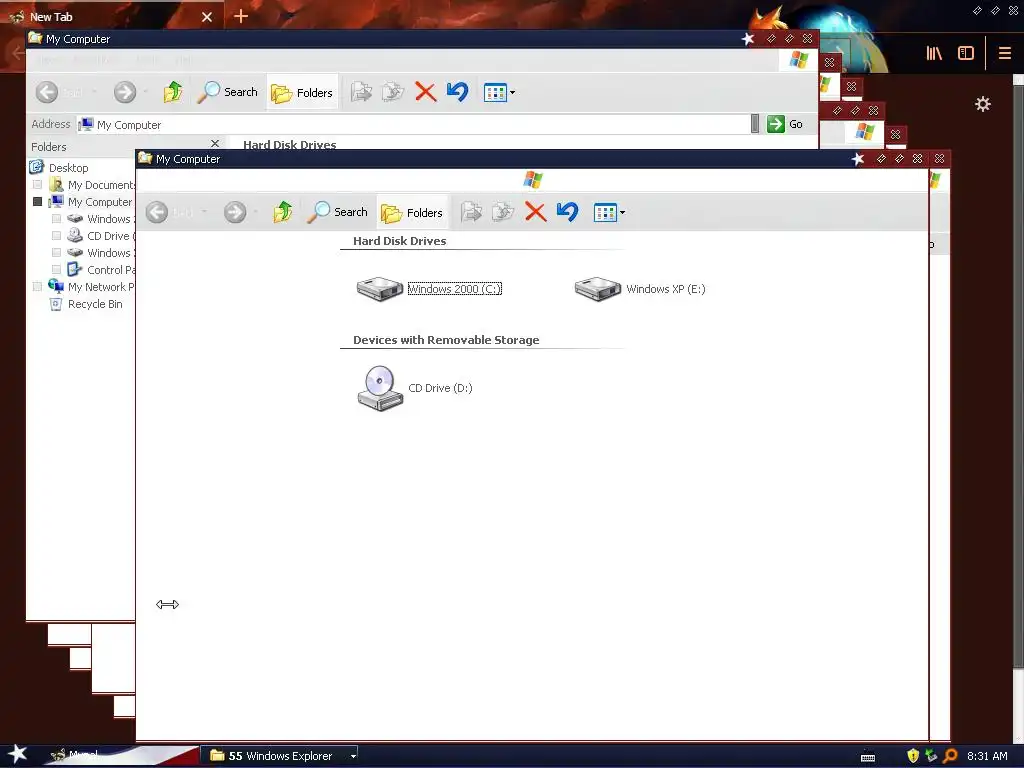Image resolution: width=1024 pixels, height=768 pixels.
Task: Open Views icon in rear window toolbar
Action: pyautogui.click(x=495, y=93)
